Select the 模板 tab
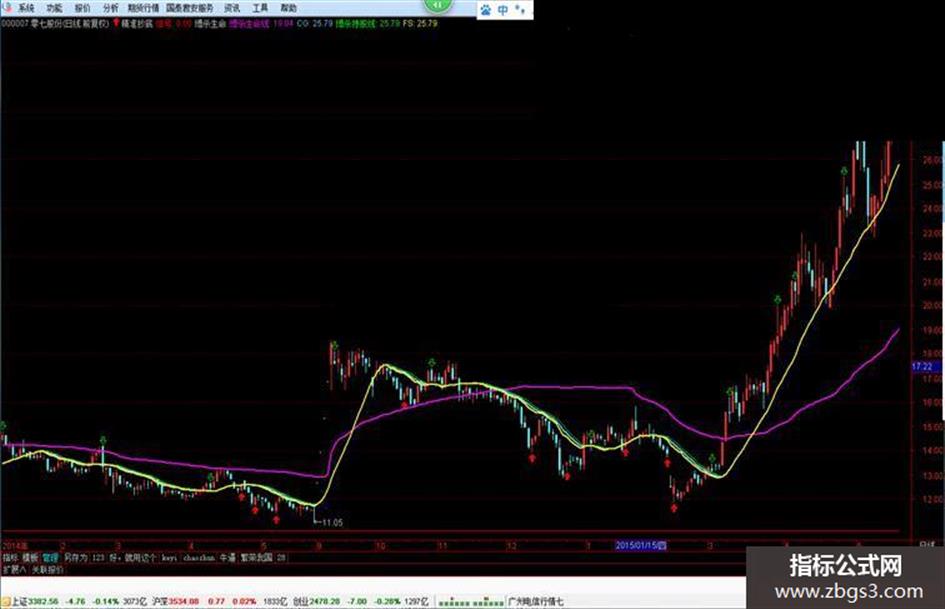This screenshot has height=609, width=945. [30, 558]
